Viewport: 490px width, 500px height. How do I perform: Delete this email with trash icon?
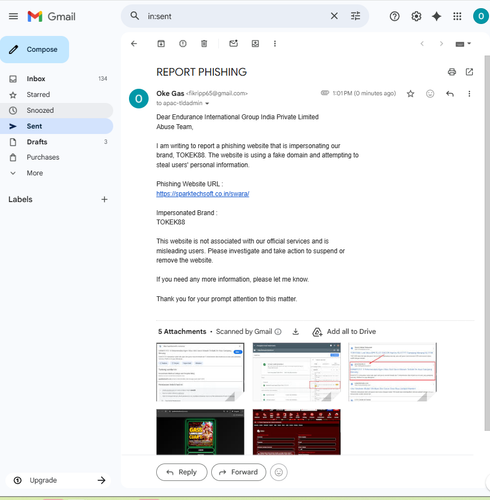tap(204, 44)
